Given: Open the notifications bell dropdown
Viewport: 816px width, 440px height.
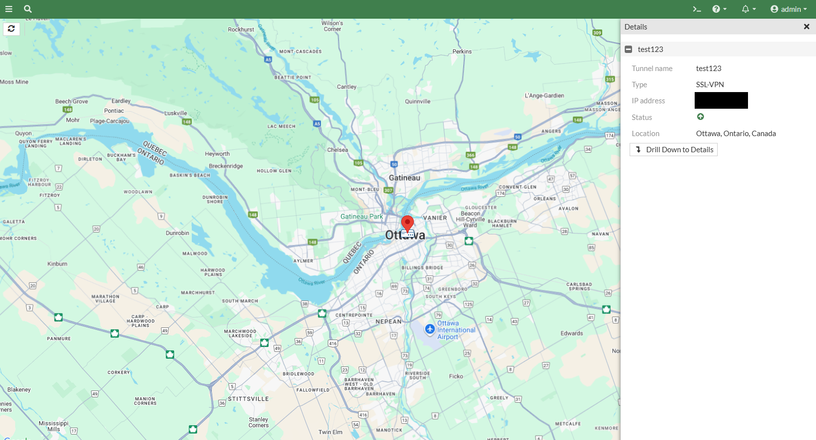Looking at the screenshot, I should 748,9.
